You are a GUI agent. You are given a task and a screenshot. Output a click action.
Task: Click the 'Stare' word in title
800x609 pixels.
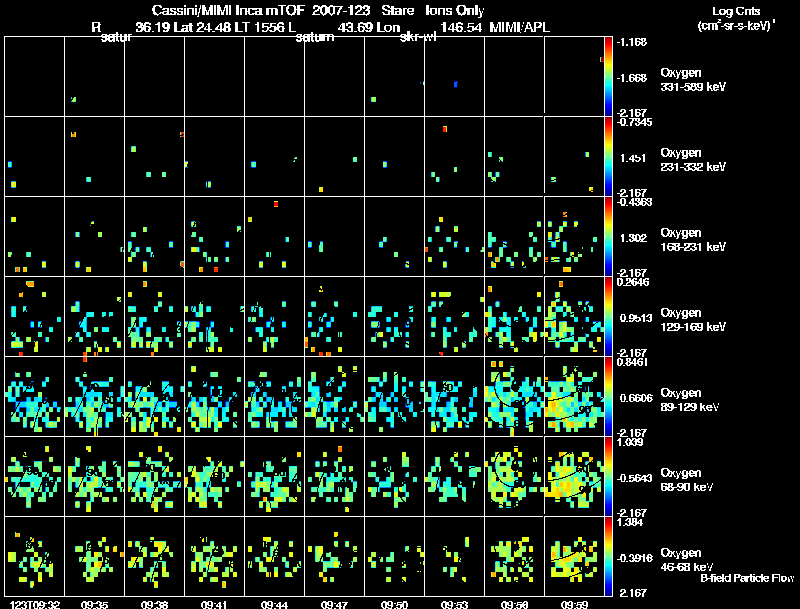pyautogui.click(x=397, y=10)
